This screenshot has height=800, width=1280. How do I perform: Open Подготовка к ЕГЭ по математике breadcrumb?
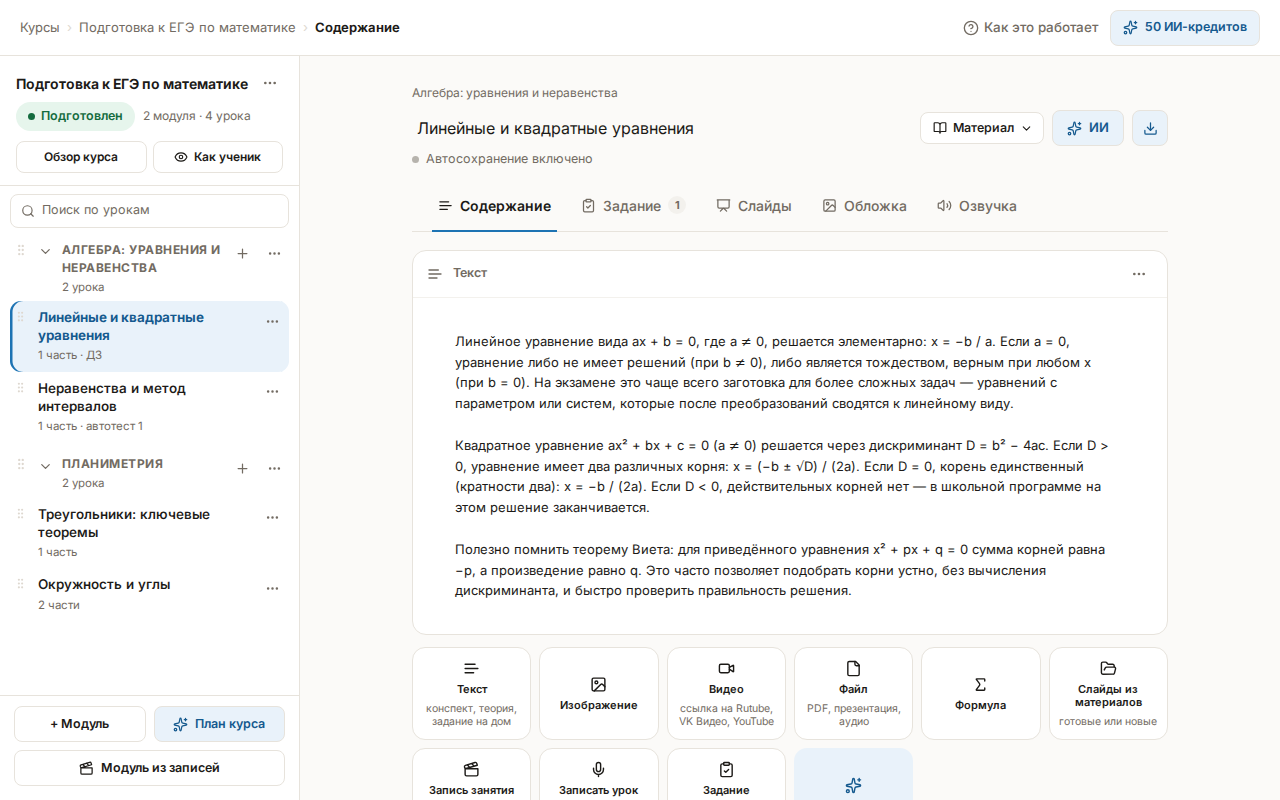click(187, 28)
